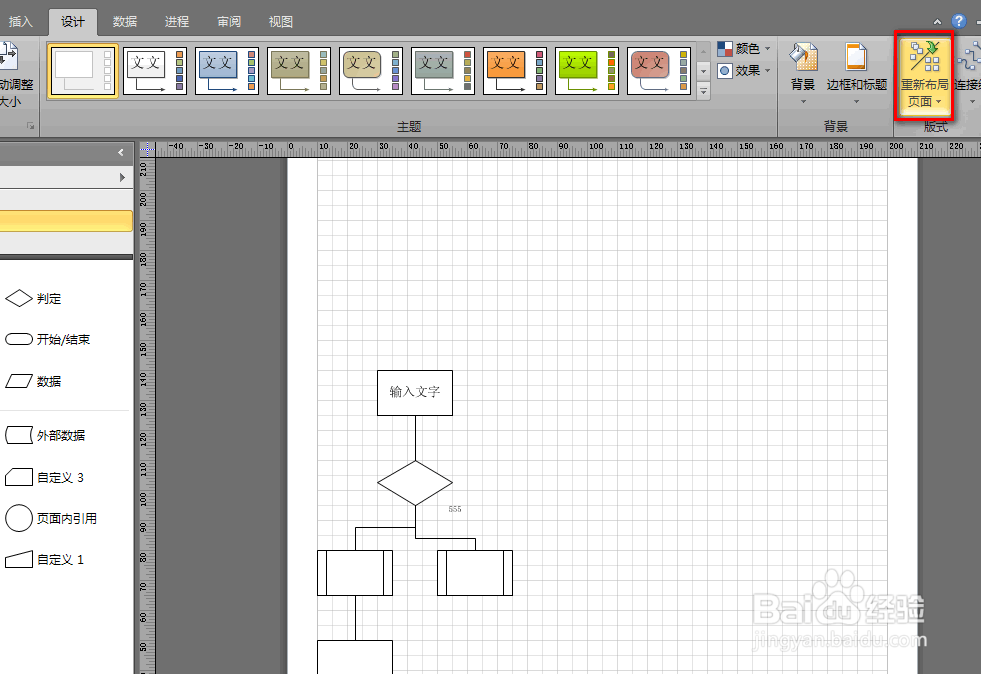Collapse the Shapes panel arrow

click(x=121, y=152)
